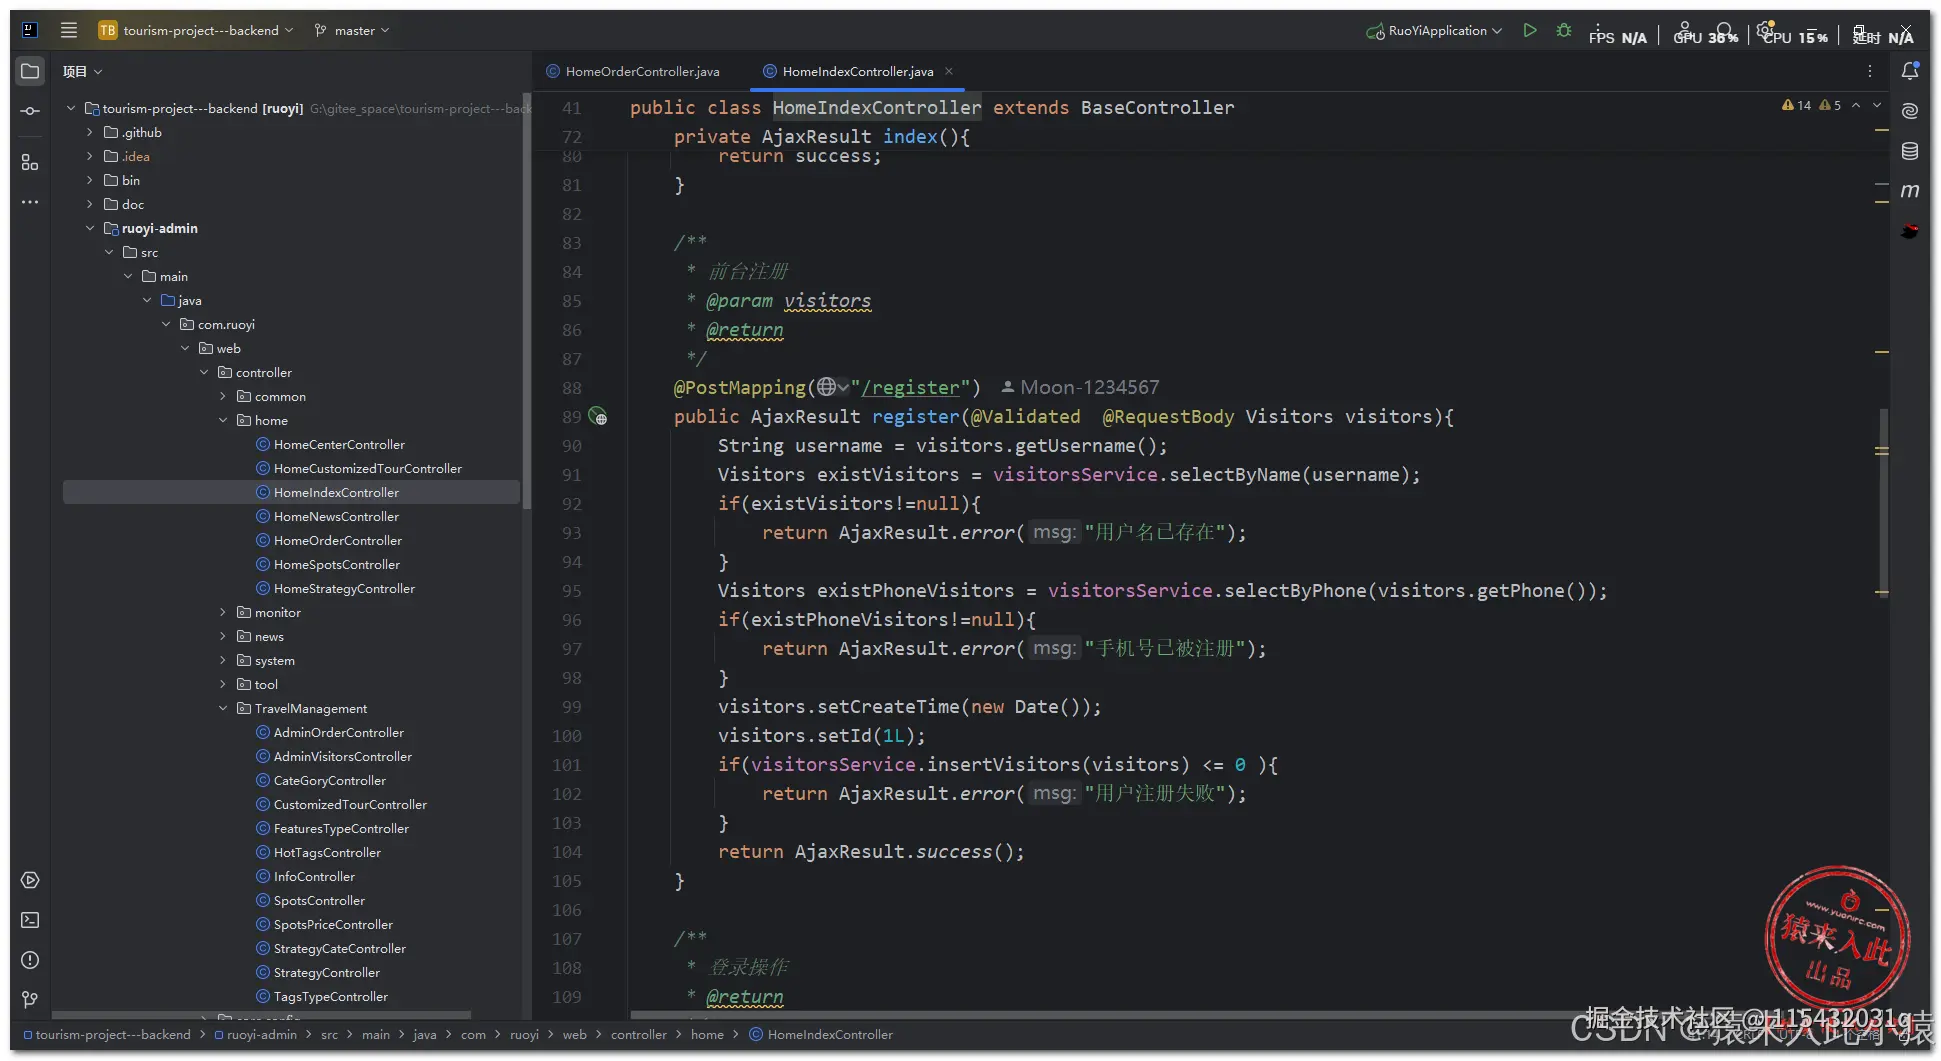The height and width of the screenshot is (1061, 1941).
Task: Collapse the home package
Action: 223,420
